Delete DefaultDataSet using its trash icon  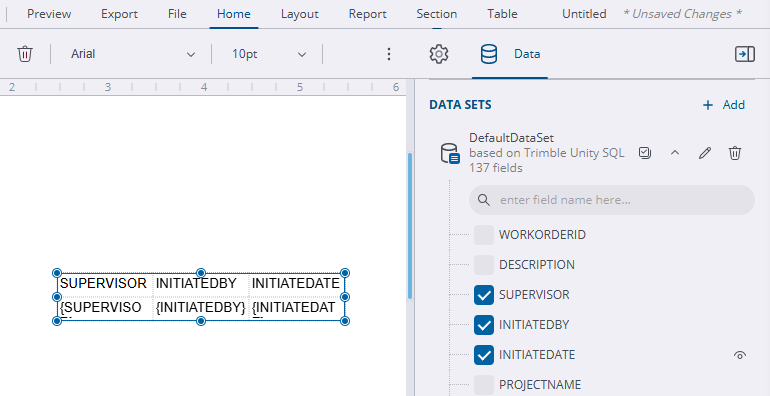[x=735, y=153]
